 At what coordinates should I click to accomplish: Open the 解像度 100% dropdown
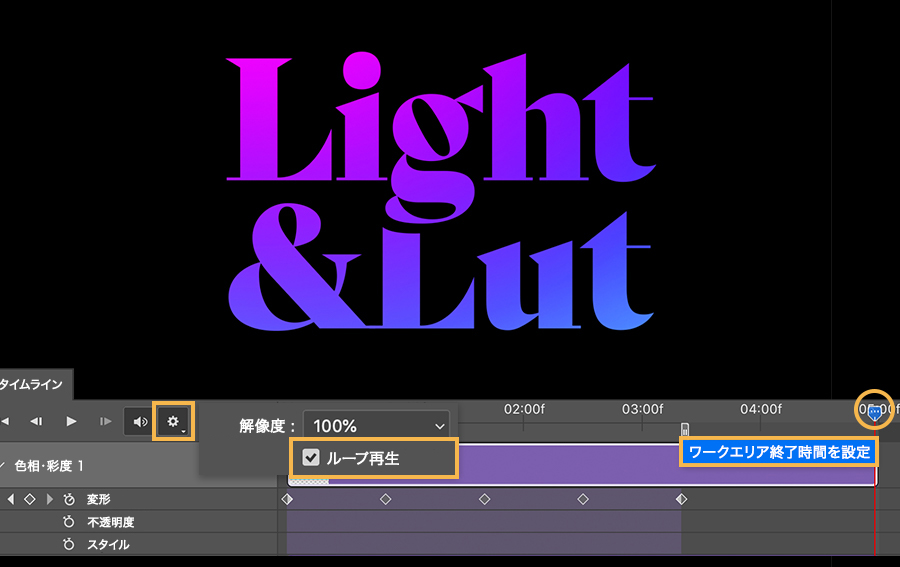pos(377,426)
